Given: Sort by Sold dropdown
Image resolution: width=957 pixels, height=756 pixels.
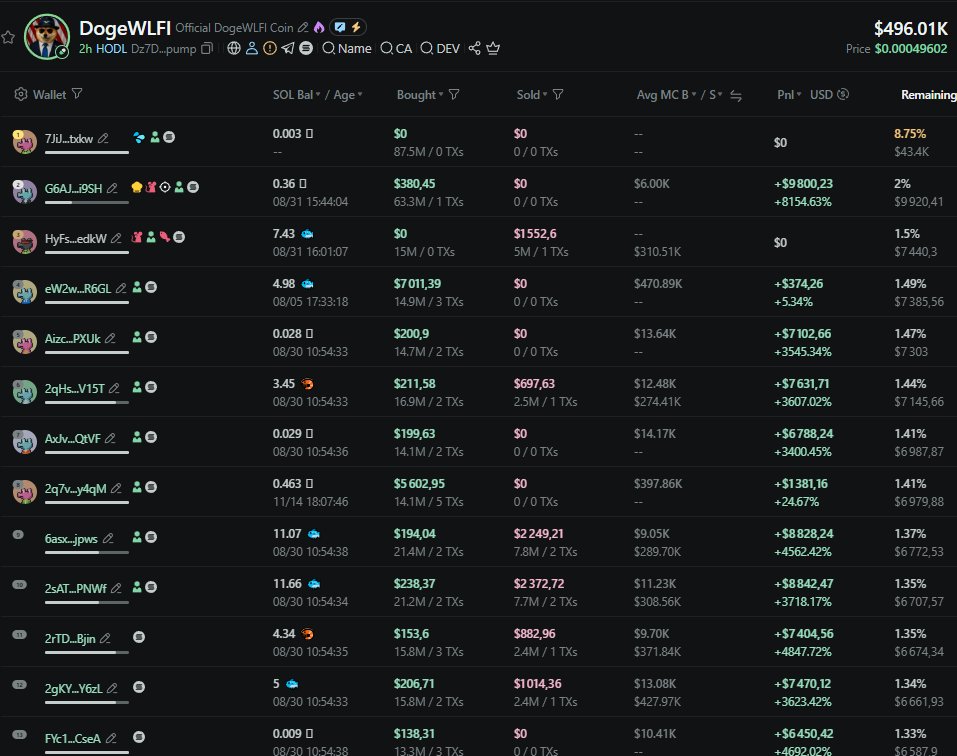Looking at the screenshot, I should [532, 95].
